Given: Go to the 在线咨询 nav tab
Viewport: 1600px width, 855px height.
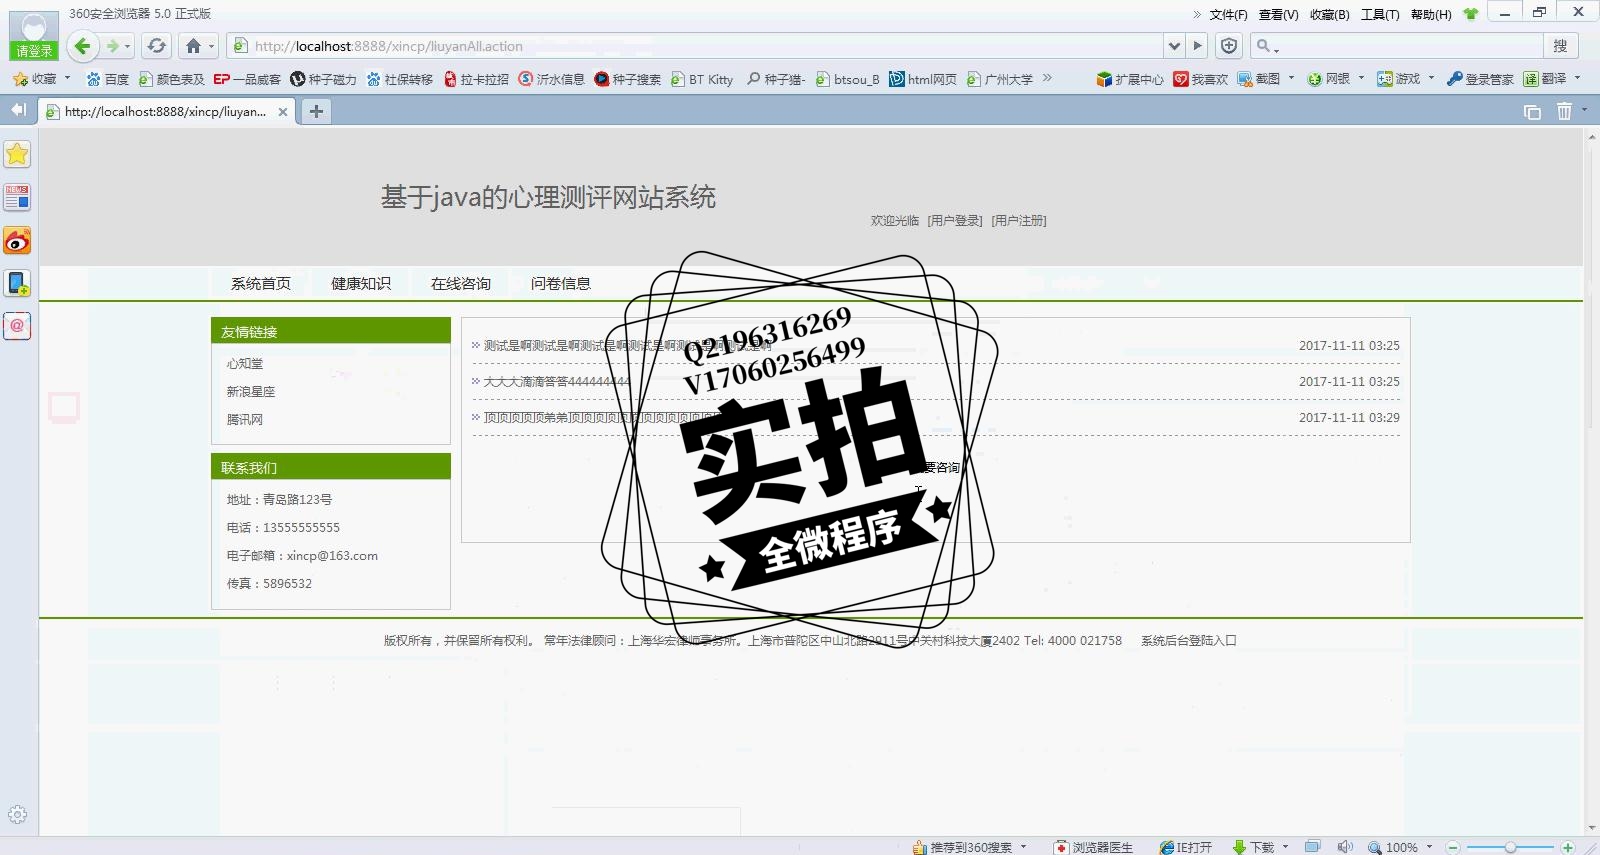Looking at the screenshot, I should point(461,283).
